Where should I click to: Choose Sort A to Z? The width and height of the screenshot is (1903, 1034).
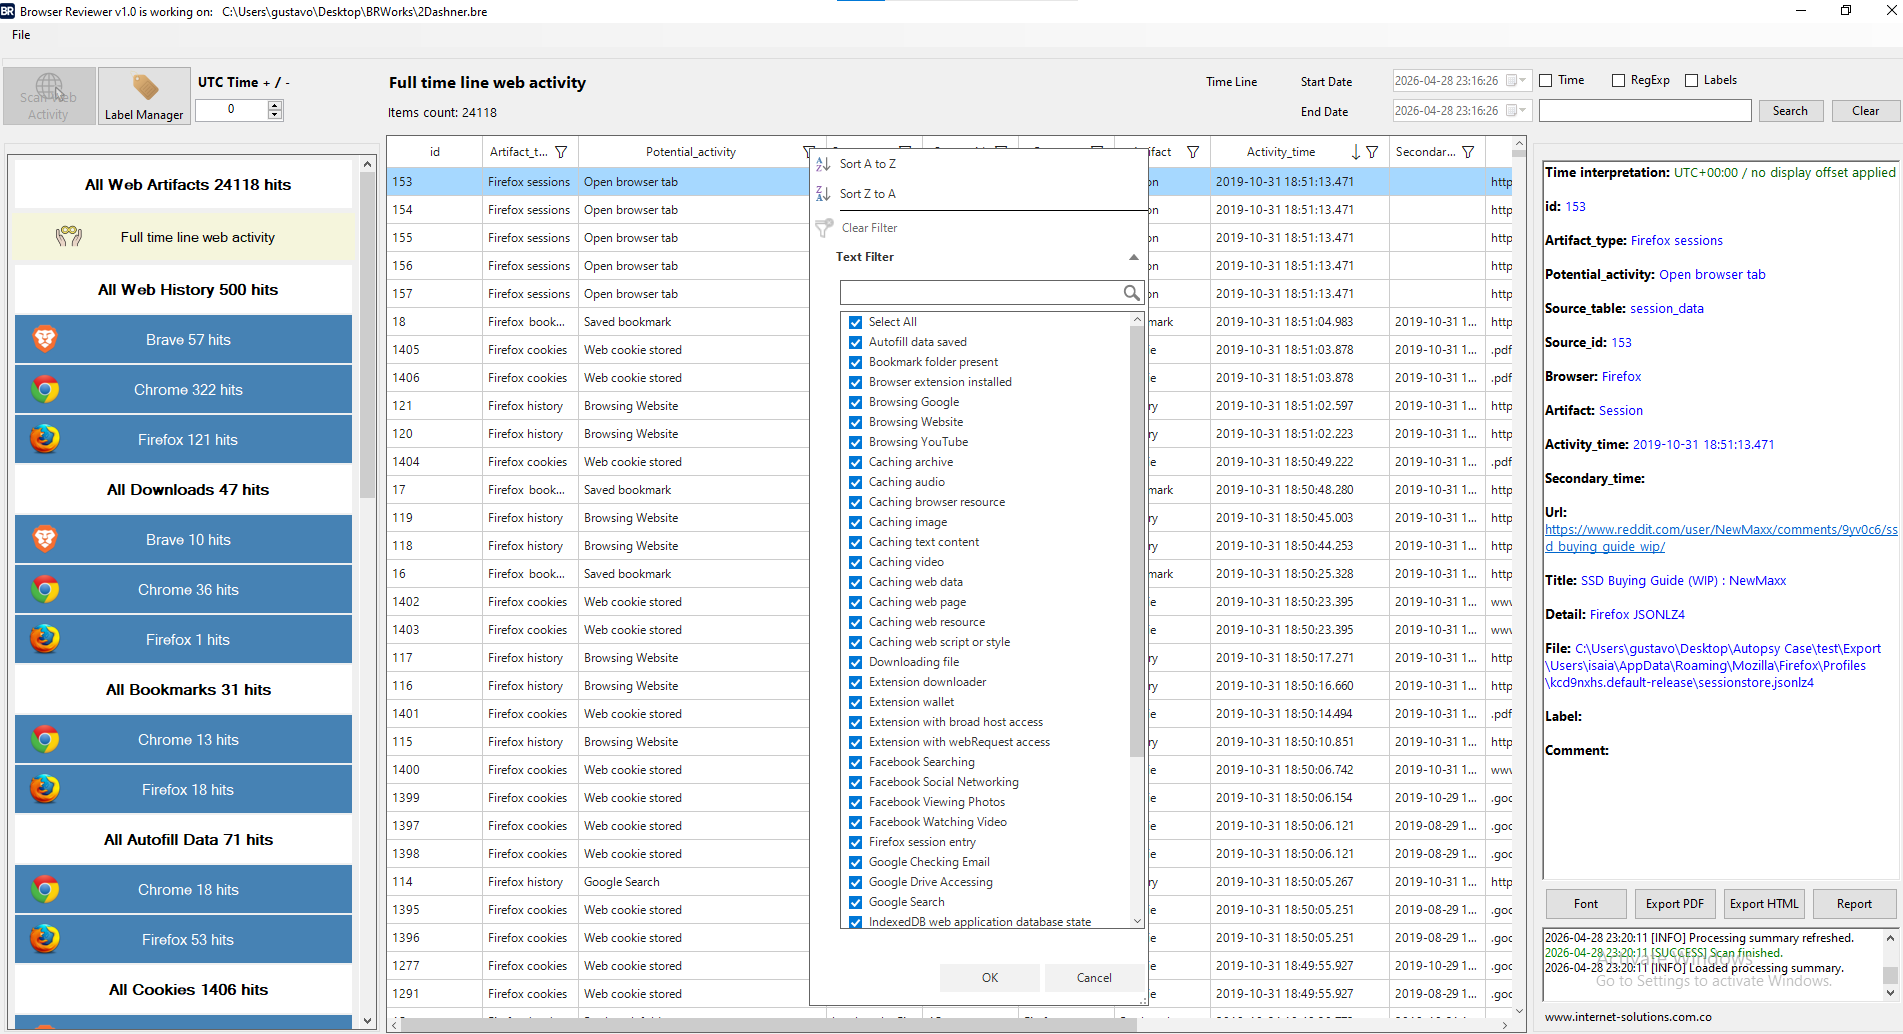868,164
